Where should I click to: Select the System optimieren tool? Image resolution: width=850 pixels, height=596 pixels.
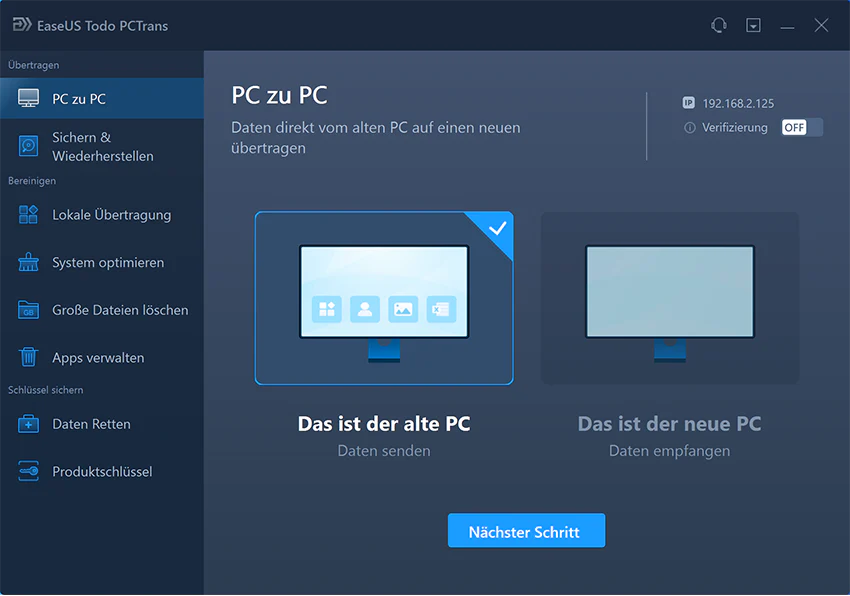pyautogui.click(x=28, y=262)
